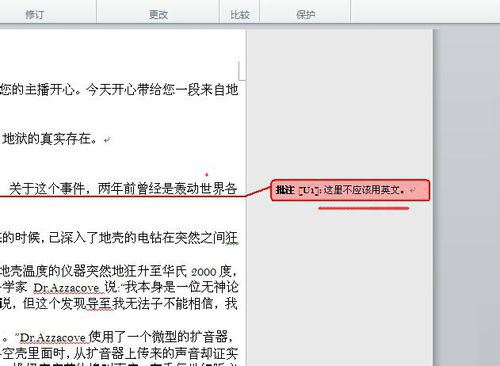Click the line 从扩音器上传来的声音却证实
The width and height of the screenshot is (500, 366).
coord(119,353)
